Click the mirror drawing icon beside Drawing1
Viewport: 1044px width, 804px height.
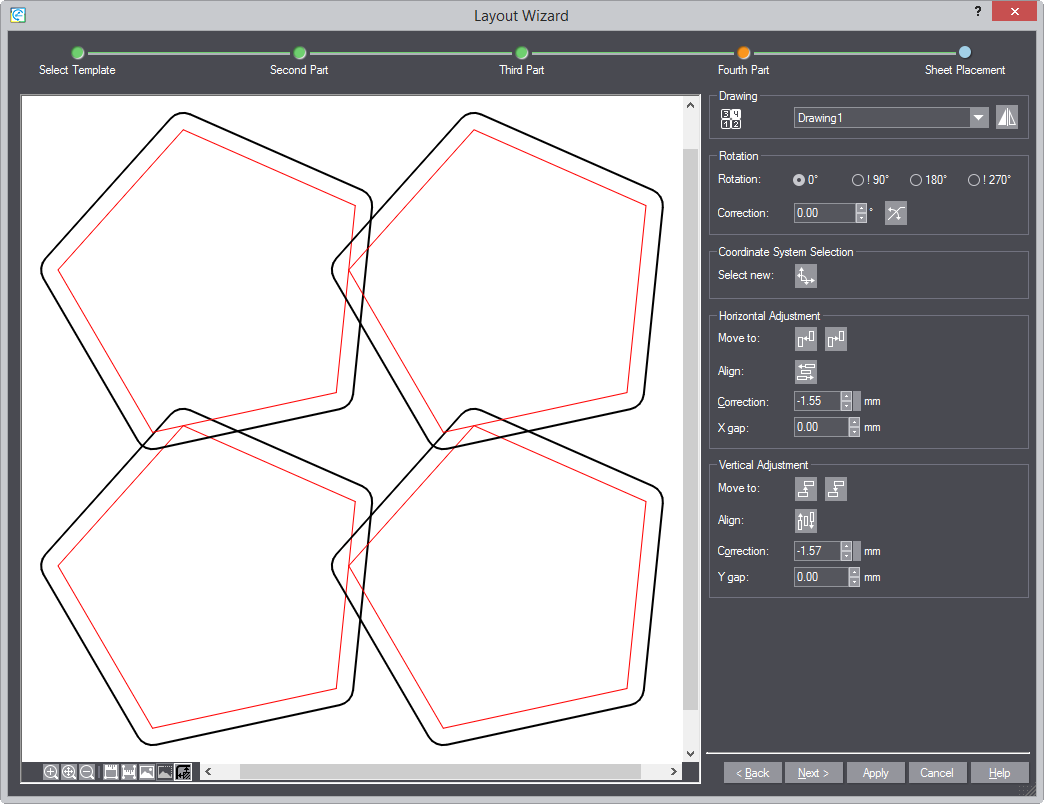pyautogui.click(x=1007, y=118)
